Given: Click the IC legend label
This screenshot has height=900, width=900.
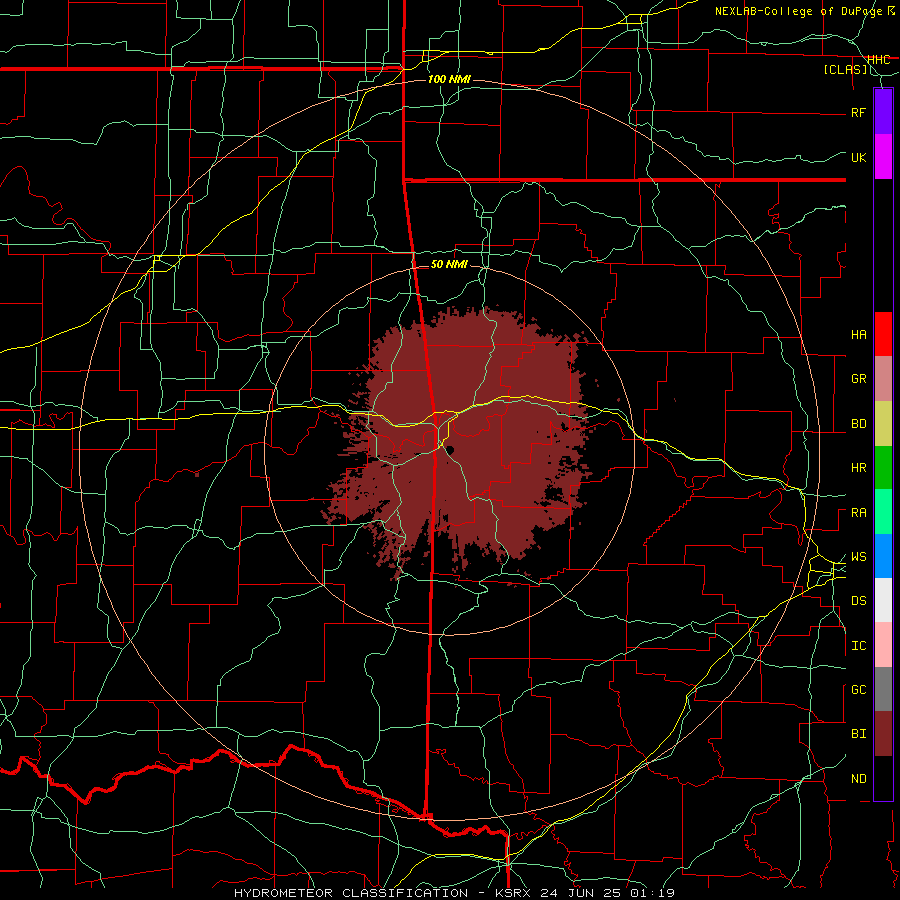Looking at the screenshot, I should click(x=858, y=646).
